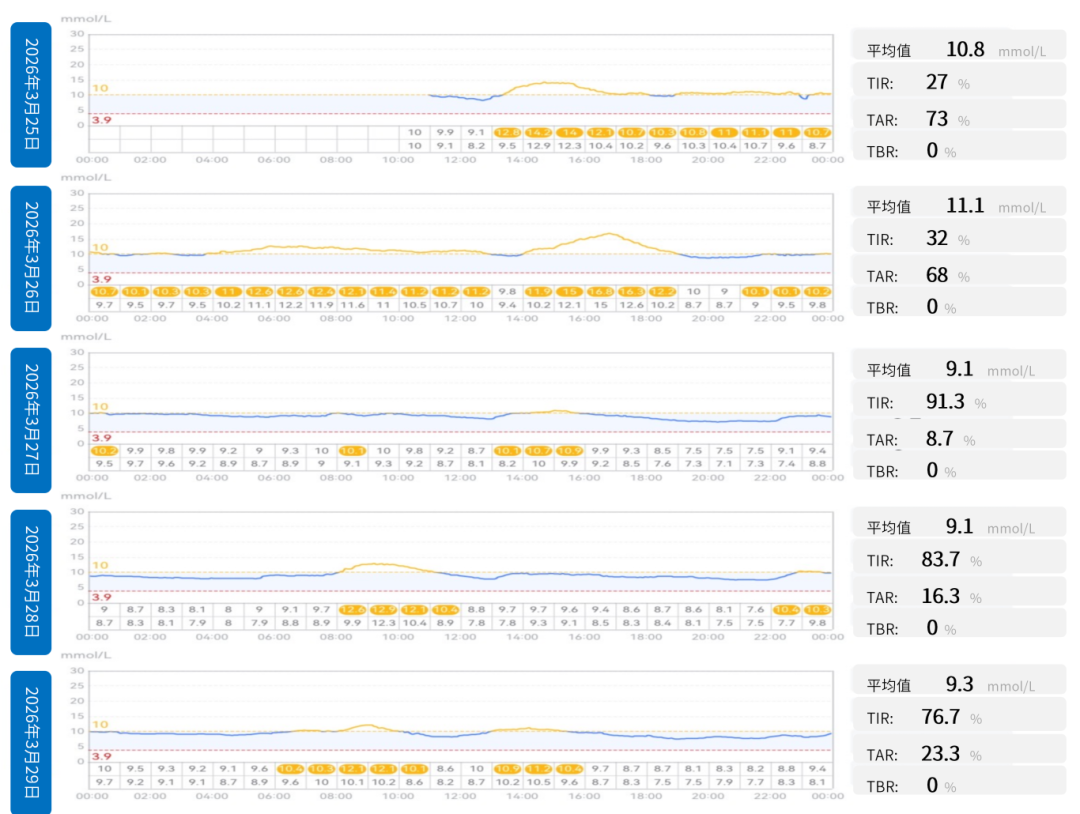The height and width of the screenshot is (814, 1080).
Task: Choose the 2026年3月28日 date label
Action: (31, 582)
